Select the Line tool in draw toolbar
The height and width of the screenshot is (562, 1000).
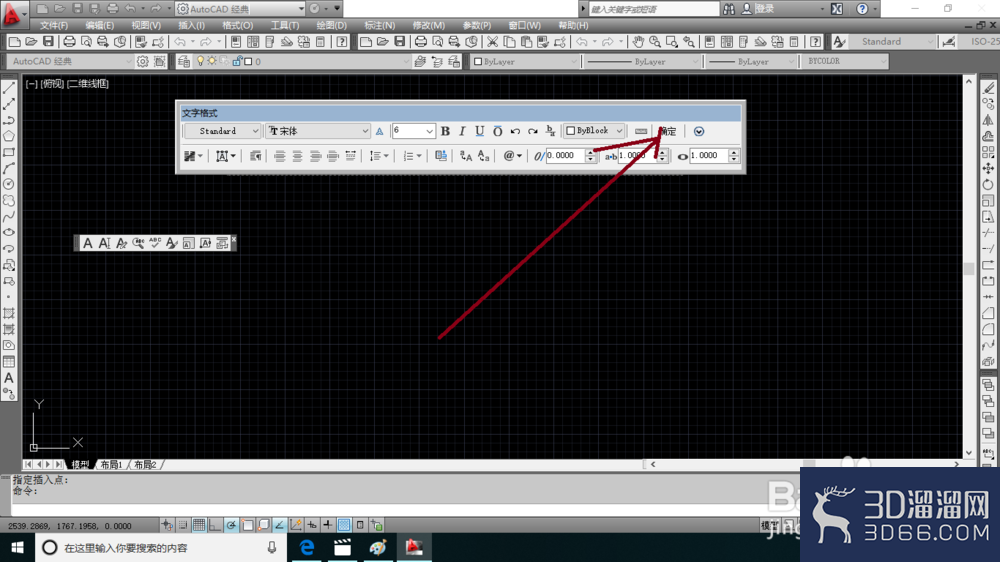click(x=9, y=87)
